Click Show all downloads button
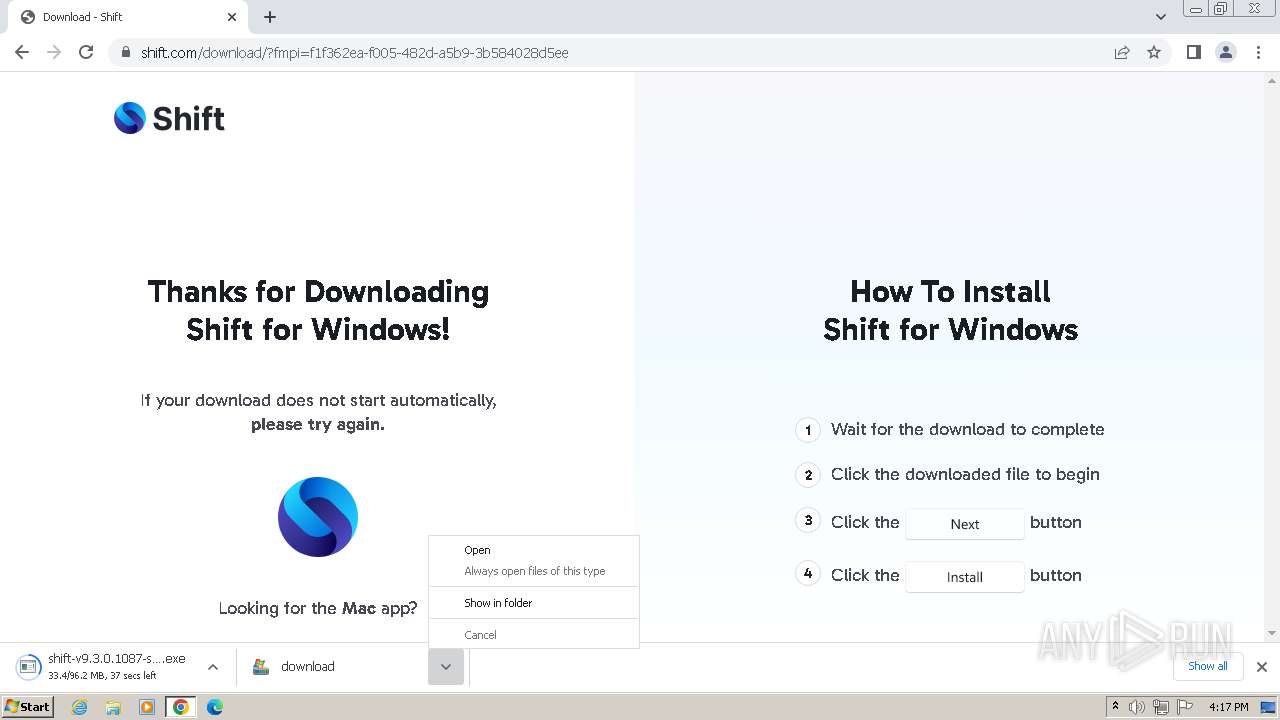The height and width of the screenshot is (720, 1280). 1208,666
